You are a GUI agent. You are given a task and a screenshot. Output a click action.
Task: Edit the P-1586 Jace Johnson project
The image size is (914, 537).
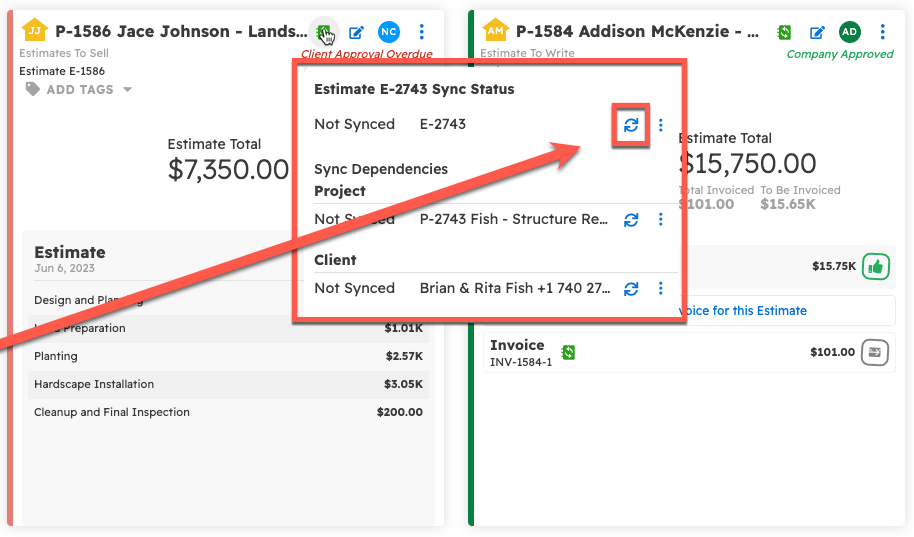pos(356,32)
